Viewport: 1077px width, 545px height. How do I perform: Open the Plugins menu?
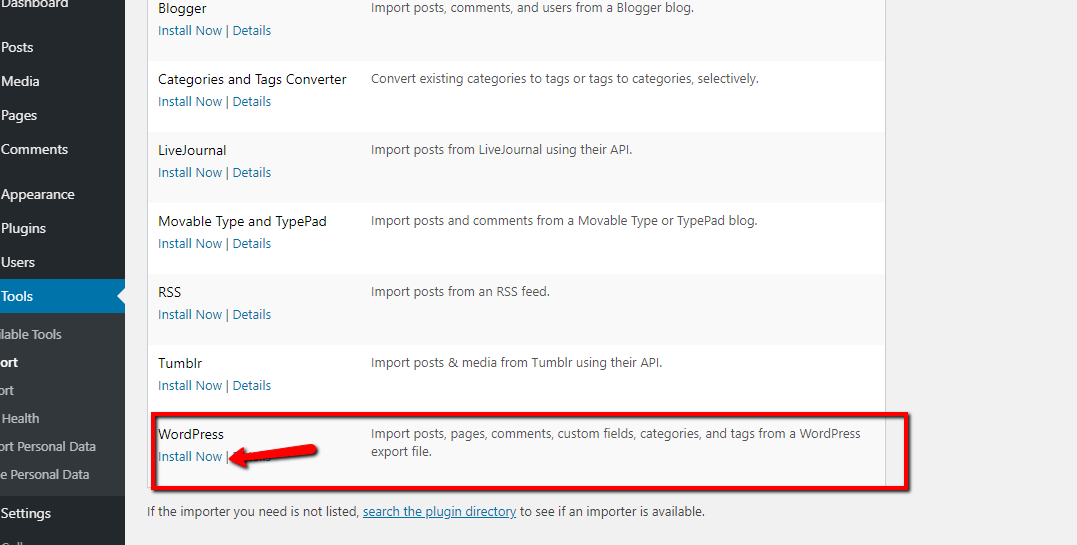[x=23, y=228]
